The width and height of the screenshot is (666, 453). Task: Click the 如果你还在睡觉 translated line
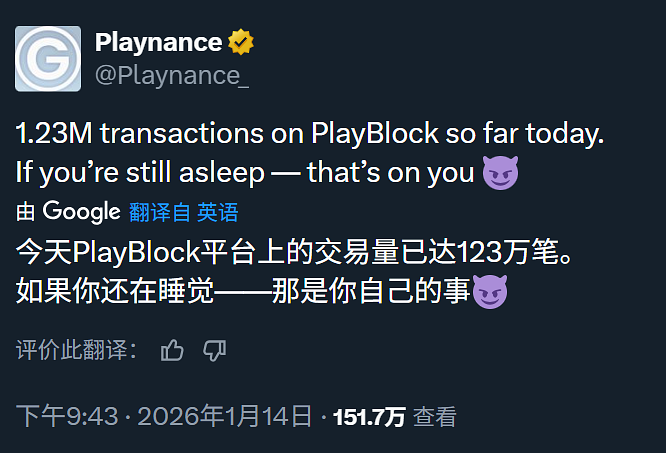tap(240, 292)
